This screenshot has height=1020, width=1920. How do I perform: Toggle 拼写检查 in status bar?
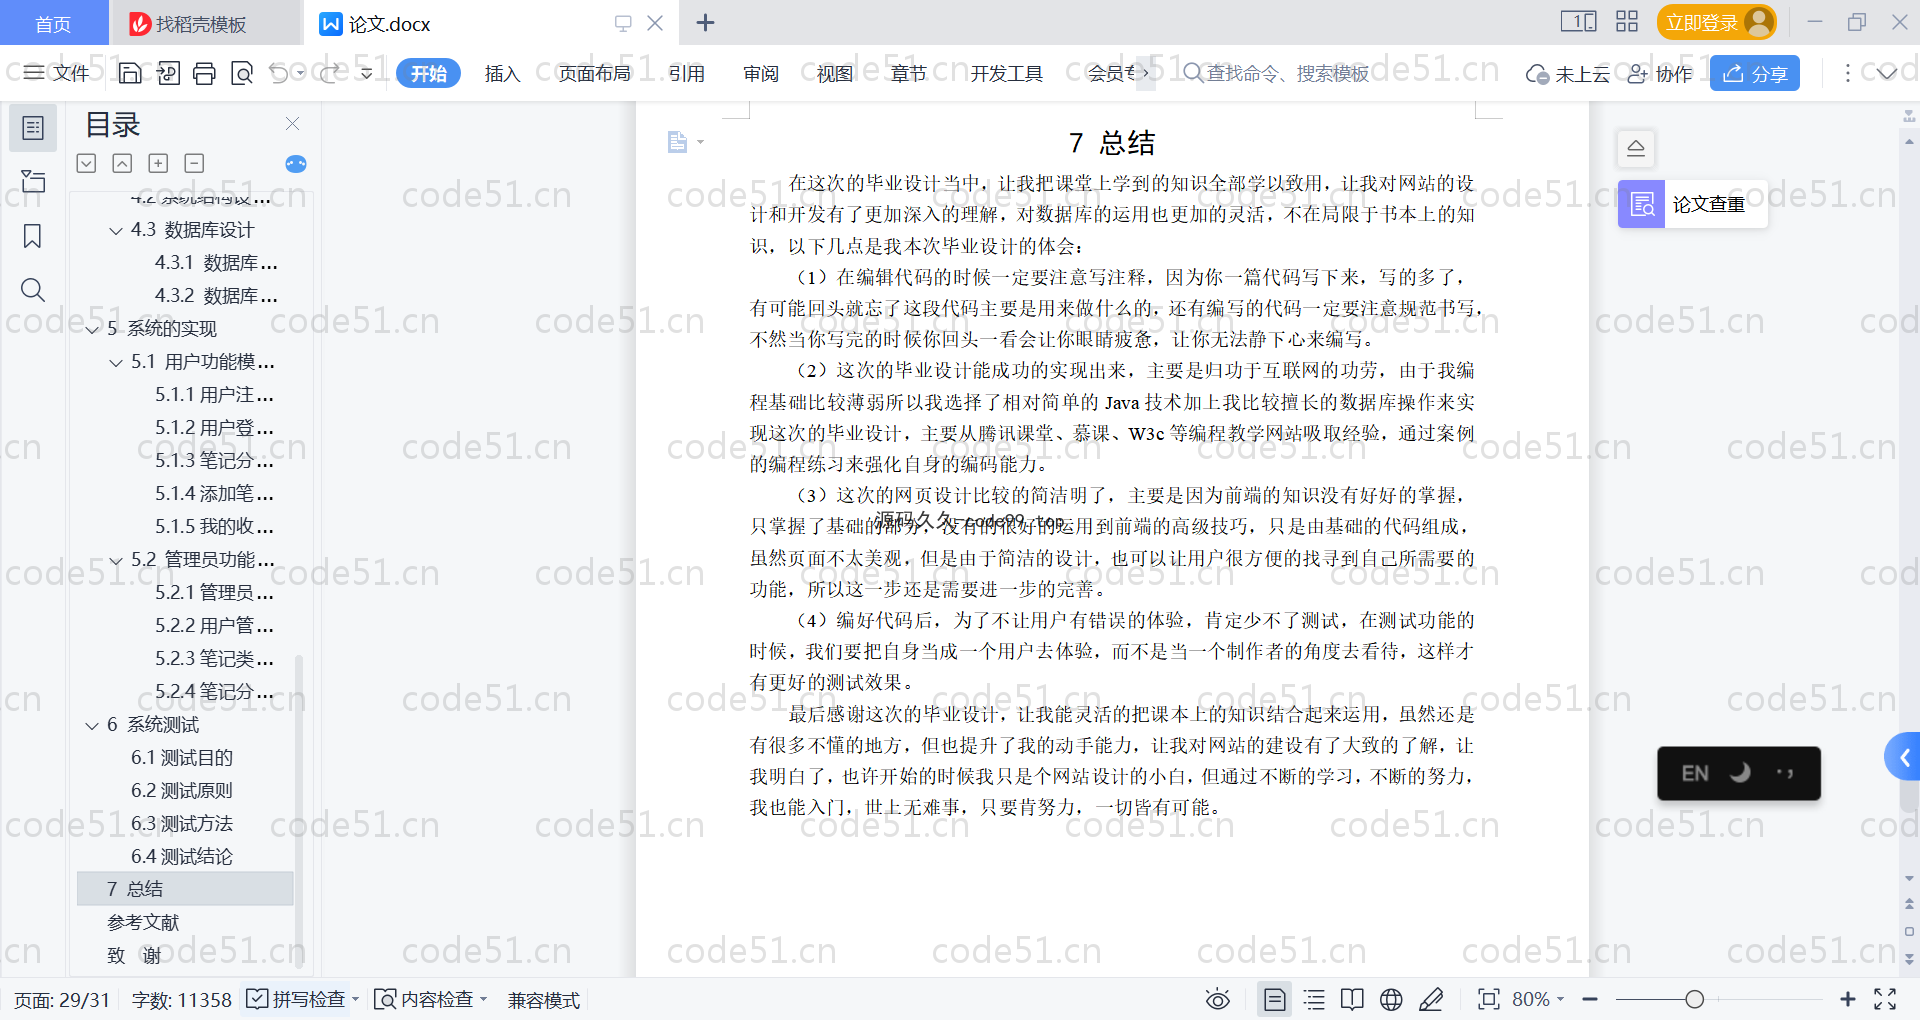[x=301, y=999]
